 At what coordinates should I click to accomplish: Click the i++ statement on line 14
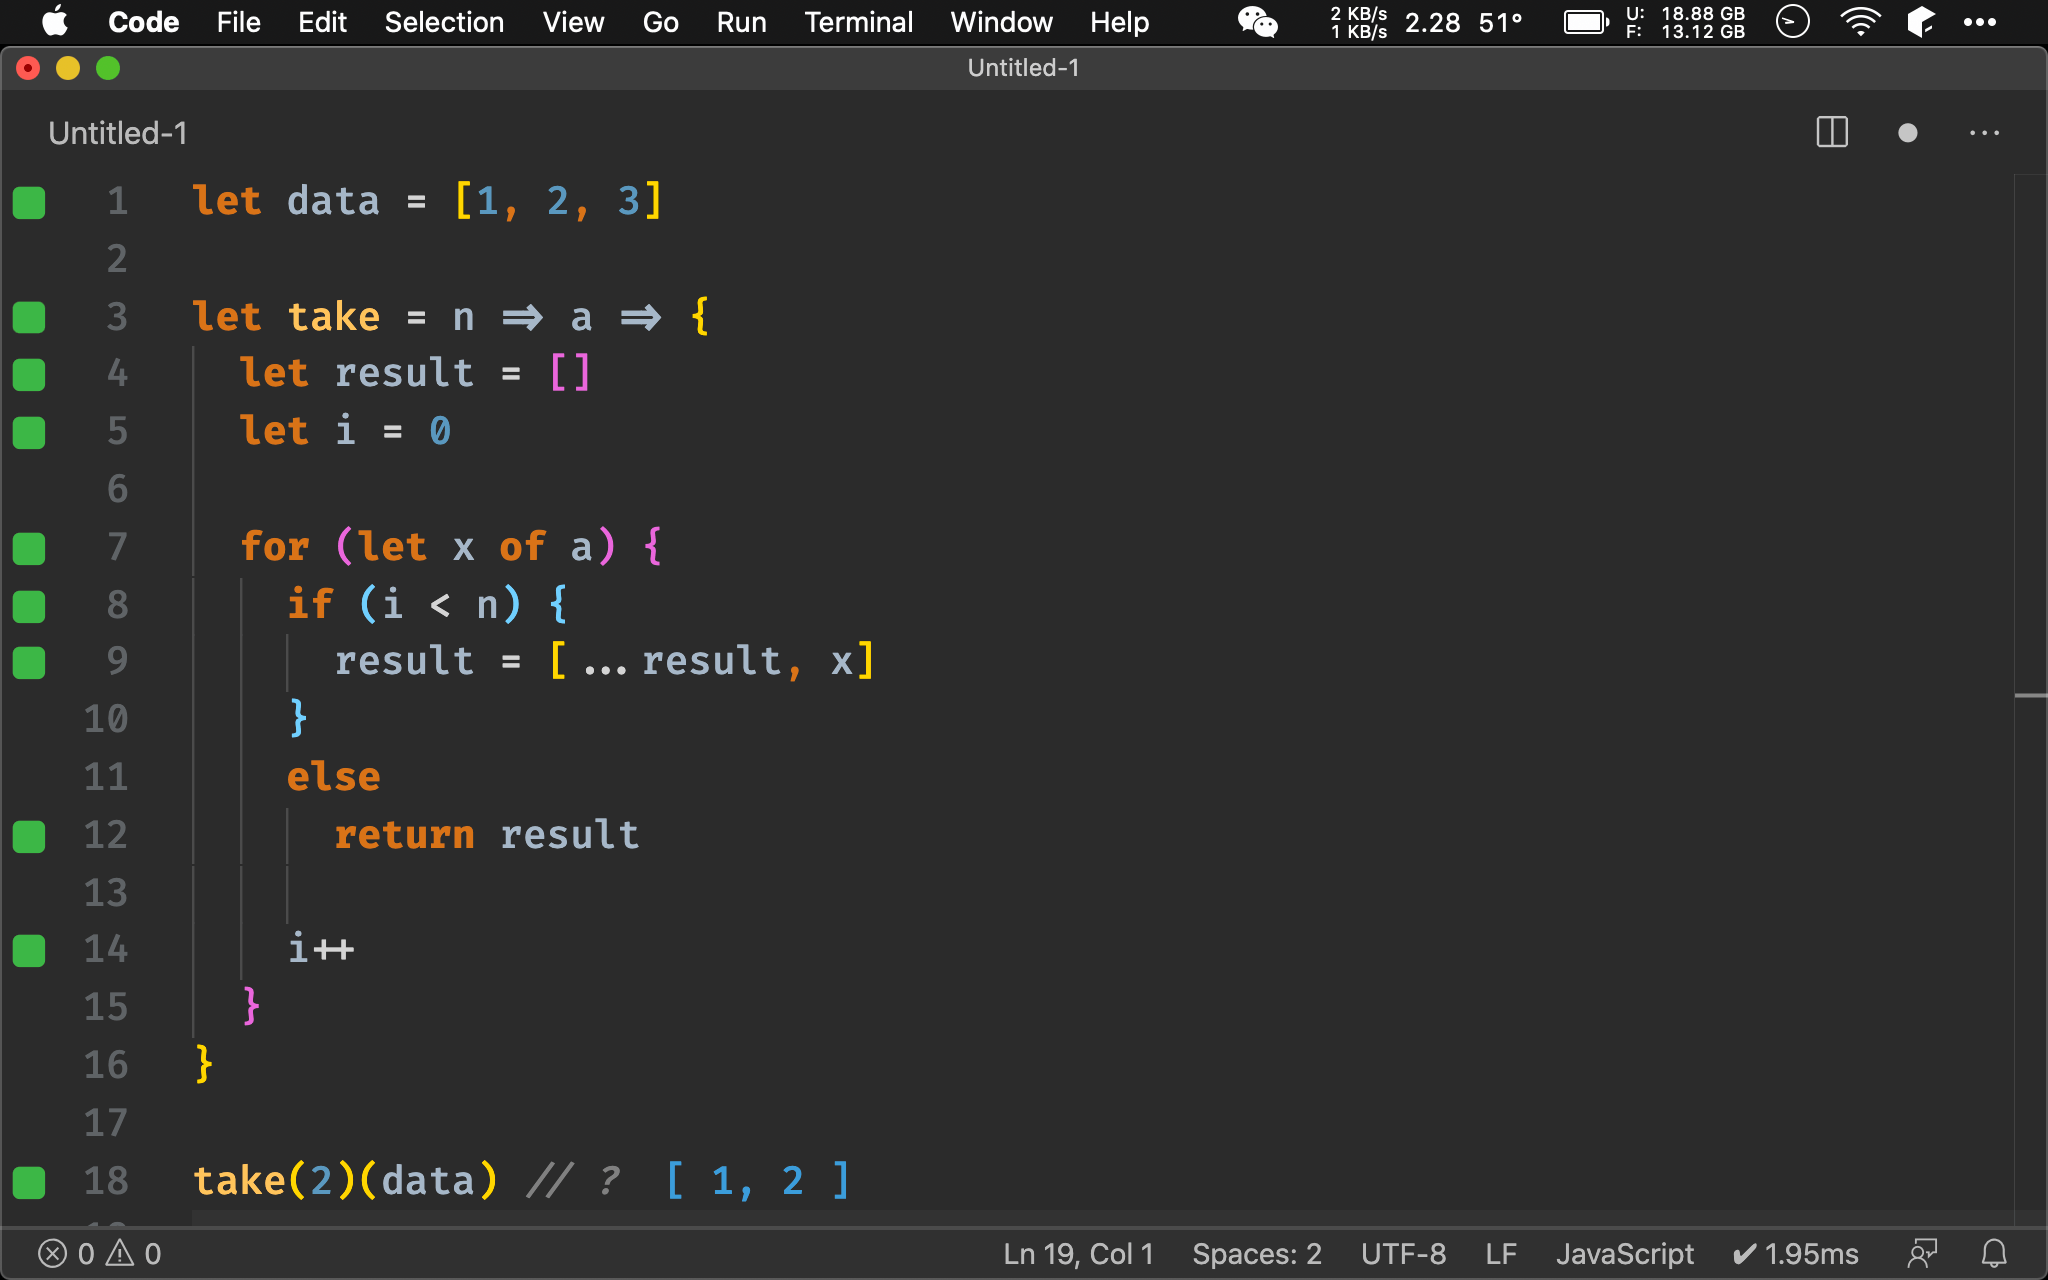(x=321, y=949)
